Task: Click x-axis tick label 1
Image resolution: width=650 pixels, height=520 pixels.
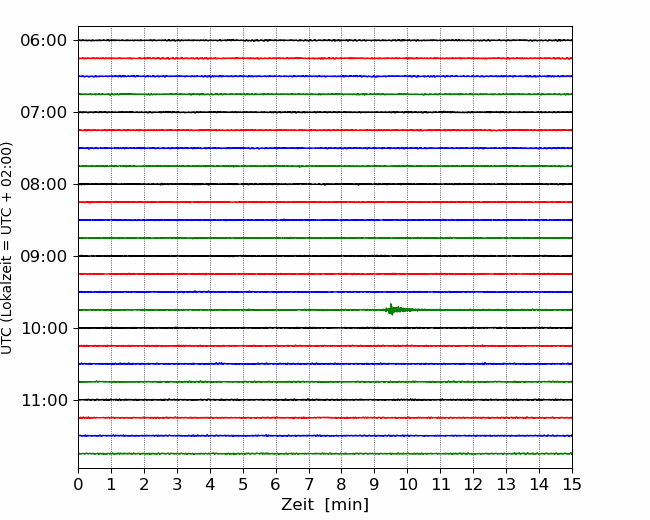Action: pyautogui.click(x=111, y=484)
